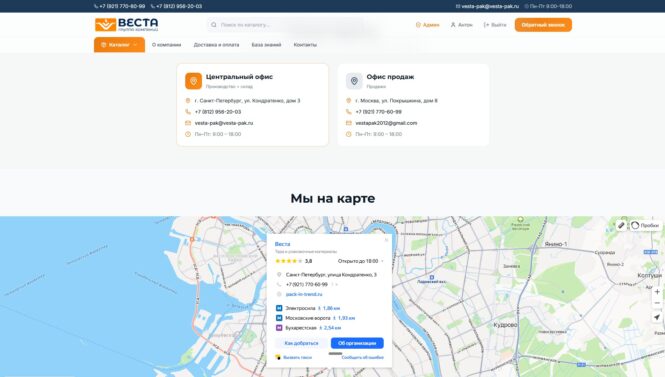Click the Мы на карте heading

332,198
